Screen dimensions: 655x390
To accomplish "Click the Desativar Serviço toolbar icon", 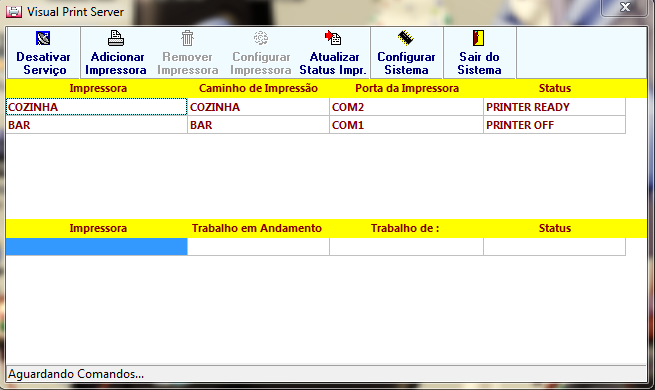I will point(43,38).
